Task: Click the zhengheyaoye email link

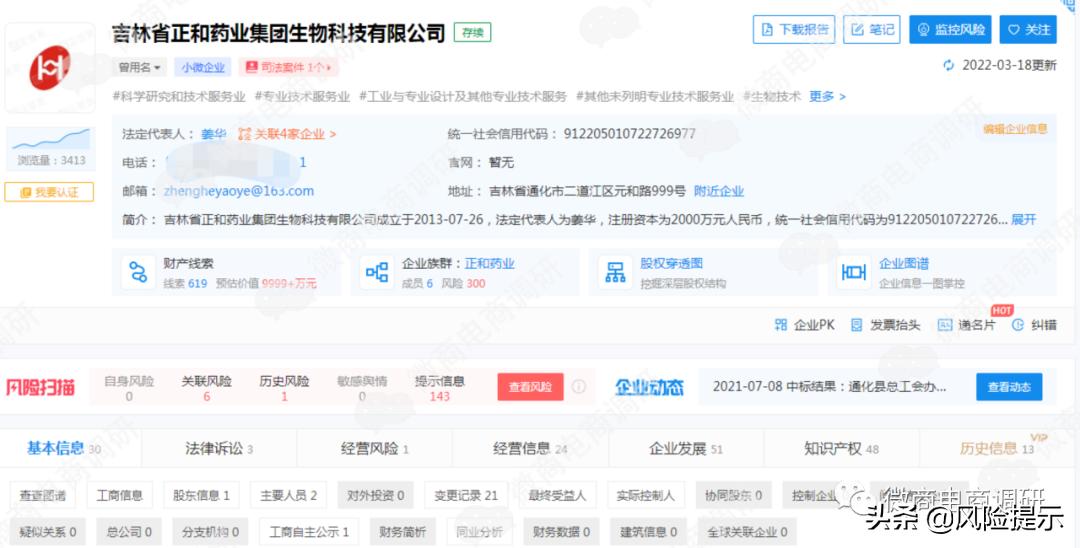Action: pos(238,191)
